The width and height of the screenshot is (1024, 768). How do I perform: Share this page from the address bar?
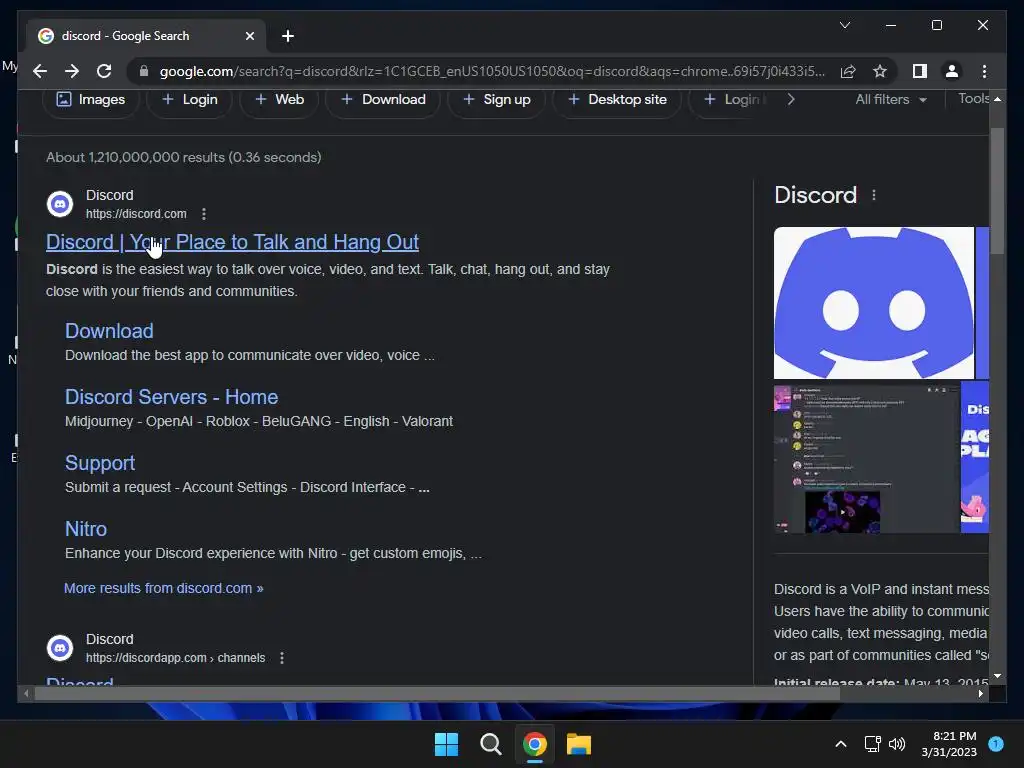(x=848, y=71)
